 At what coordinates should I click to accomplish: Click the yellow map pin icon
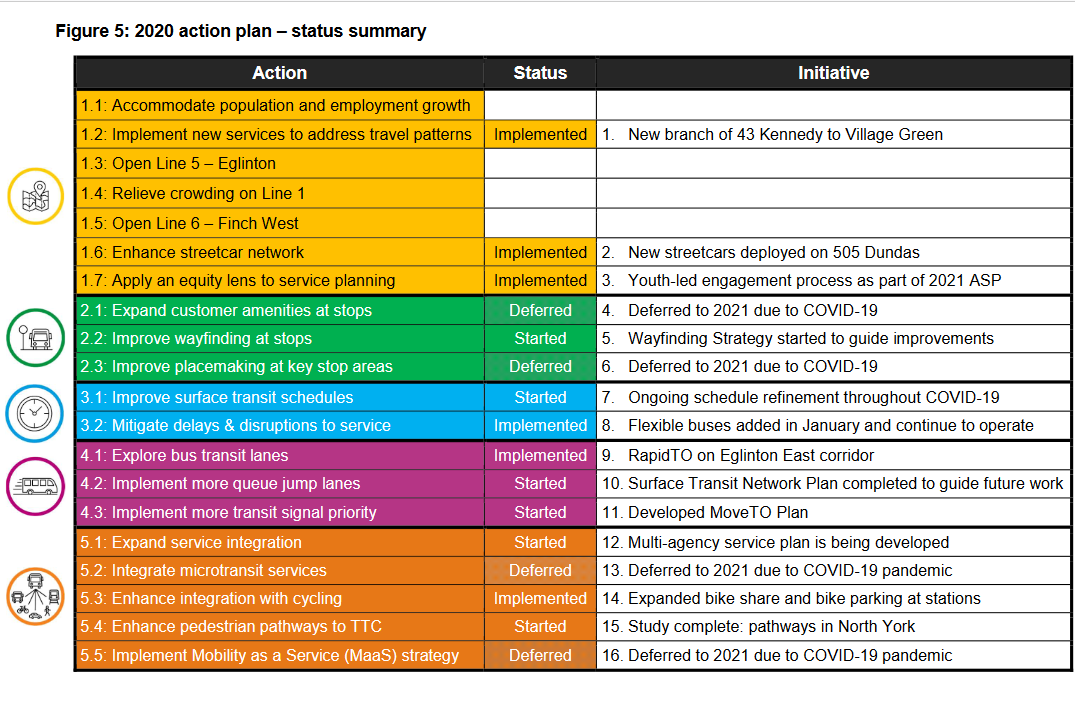[x=36, y=196]
